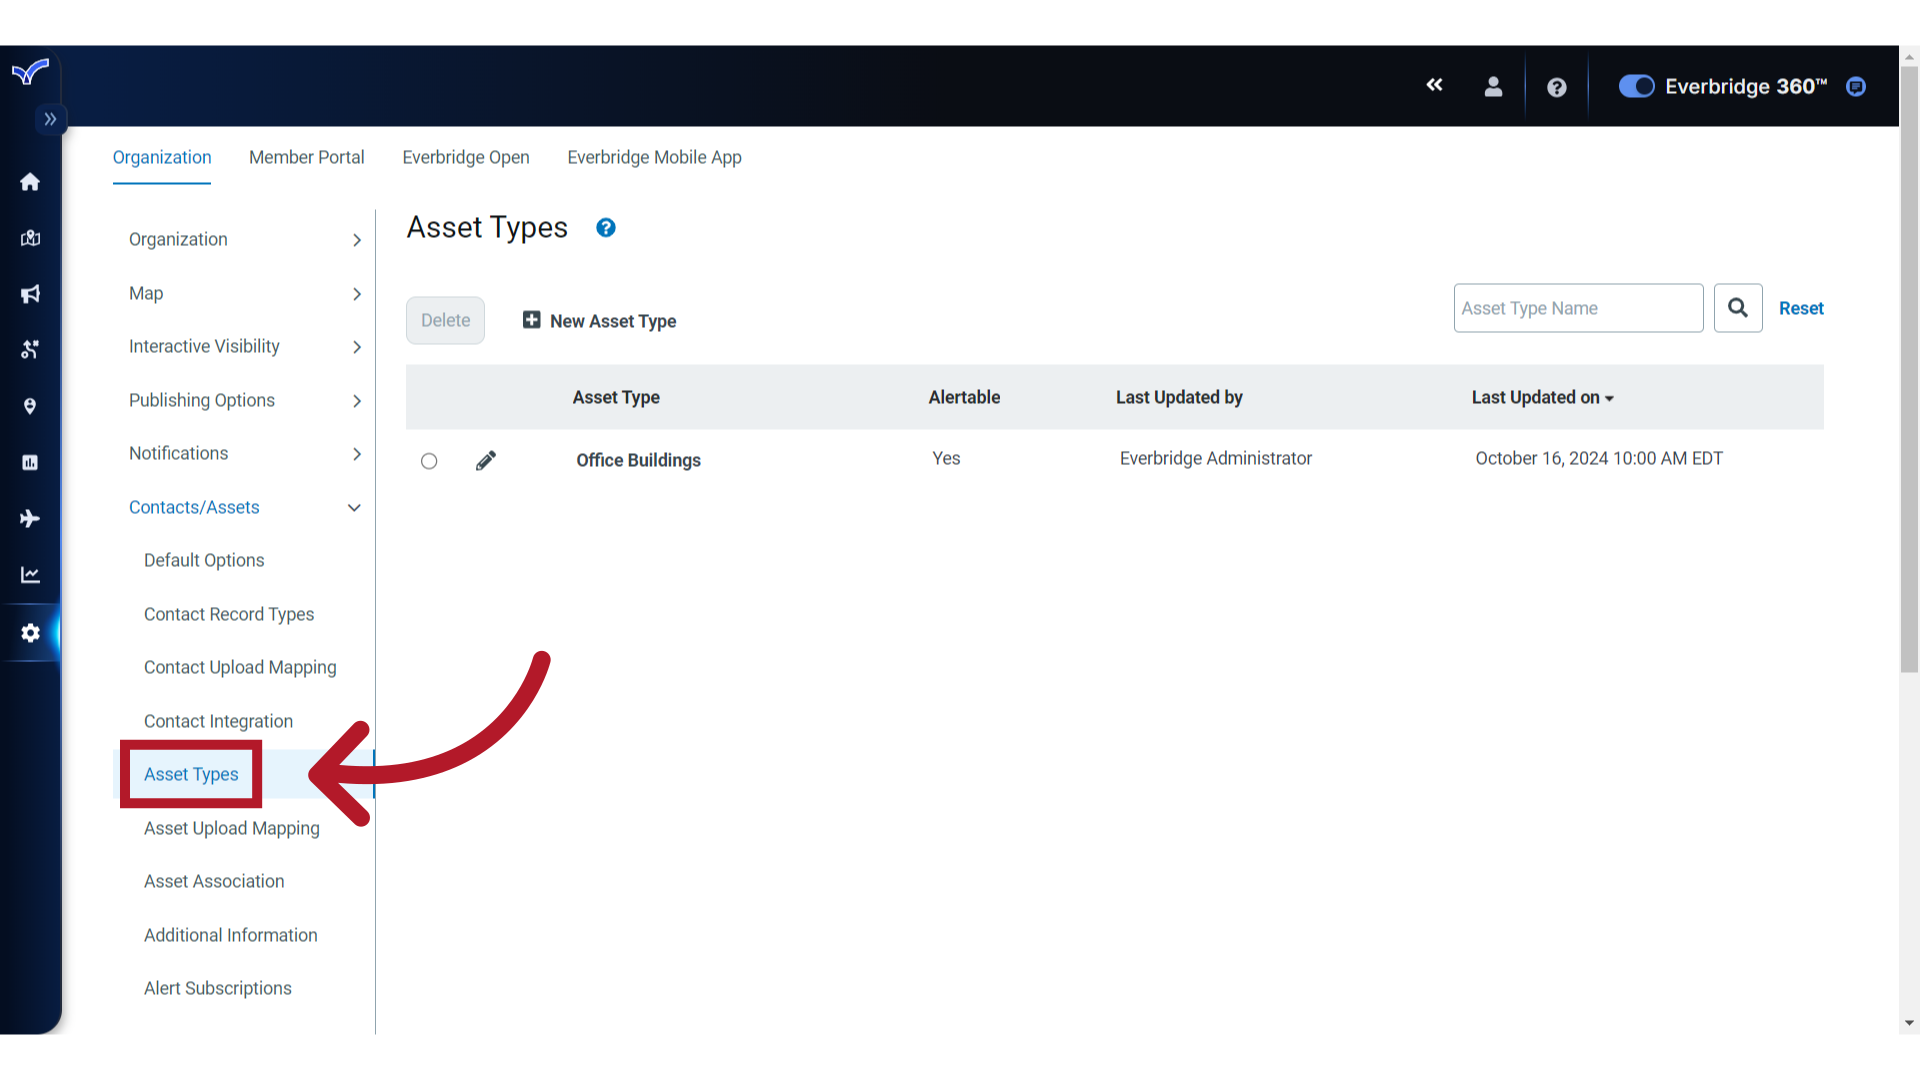Open the Home dashboard icon

30,182
